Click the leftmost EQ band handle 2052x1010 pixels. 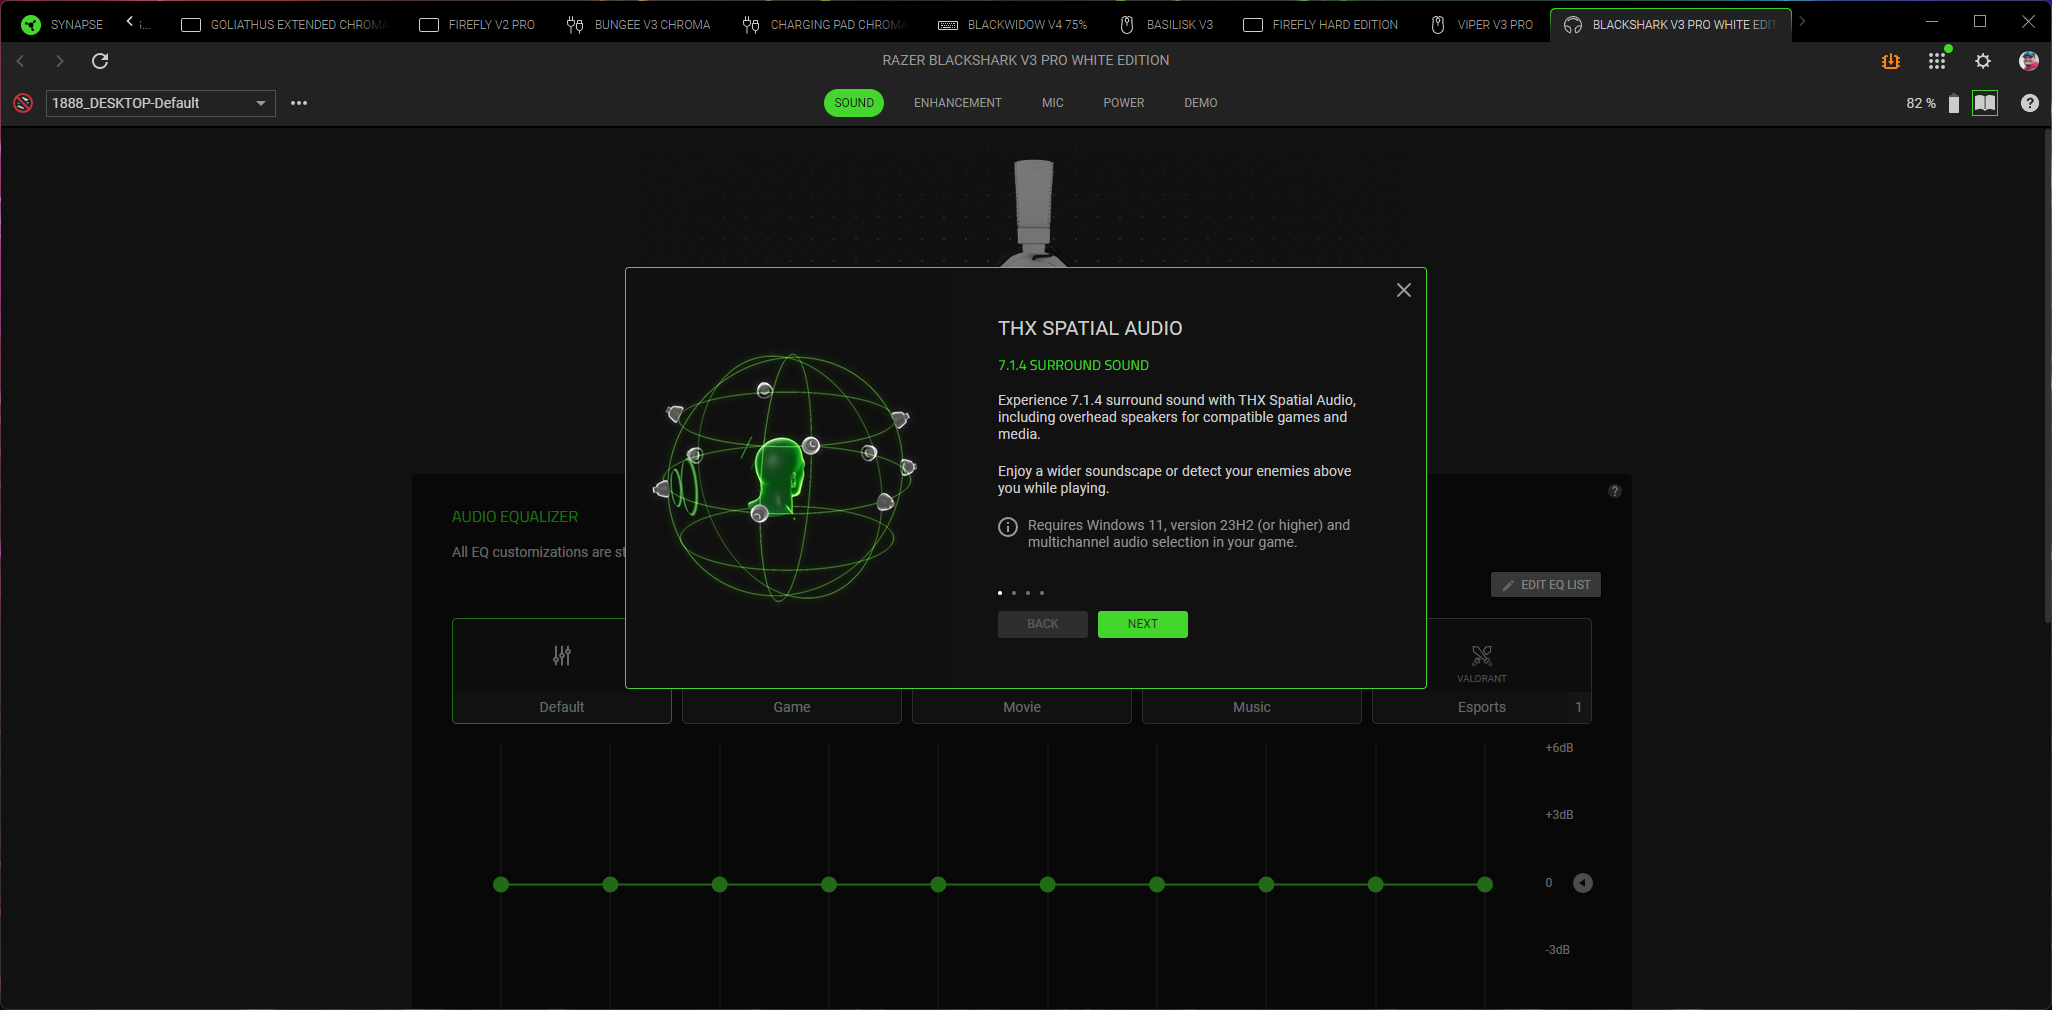[501, 884]
